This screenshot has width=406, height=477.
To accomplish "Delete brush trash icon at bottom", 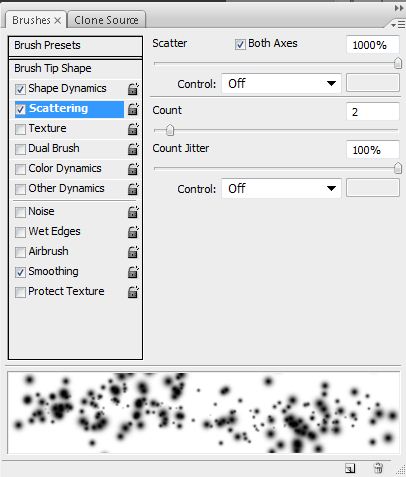I will [378, 468].
